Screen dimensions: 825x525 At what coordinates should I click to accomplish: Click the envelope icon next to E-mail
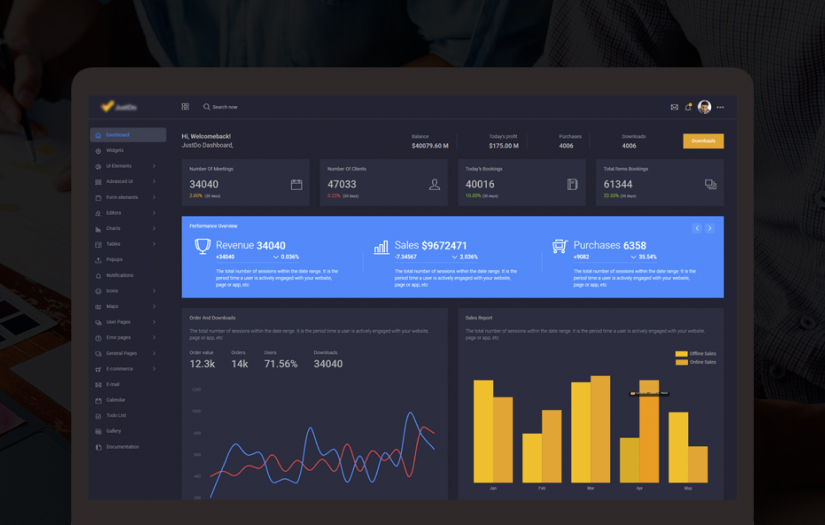pyautogui.click(x=98, y=385)
